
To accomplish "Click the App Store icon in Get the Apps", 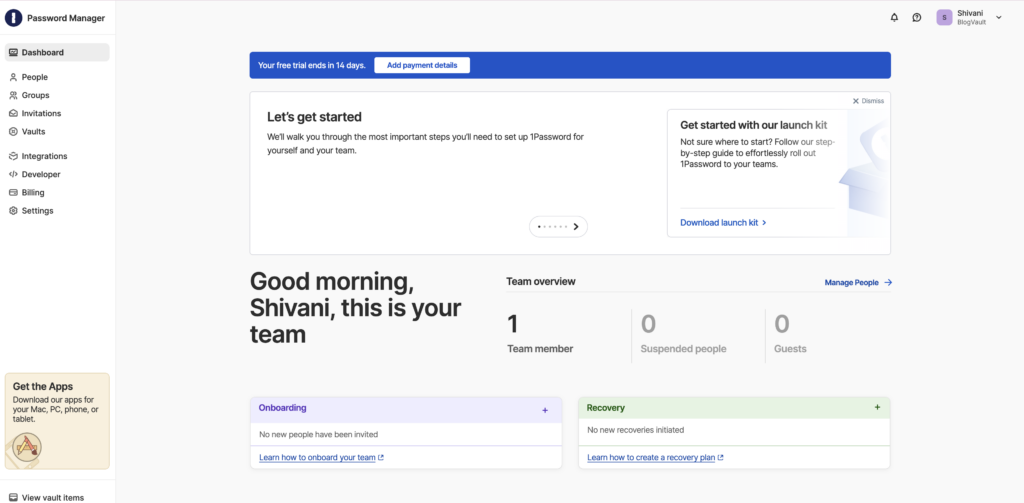I will coord(27,447).
